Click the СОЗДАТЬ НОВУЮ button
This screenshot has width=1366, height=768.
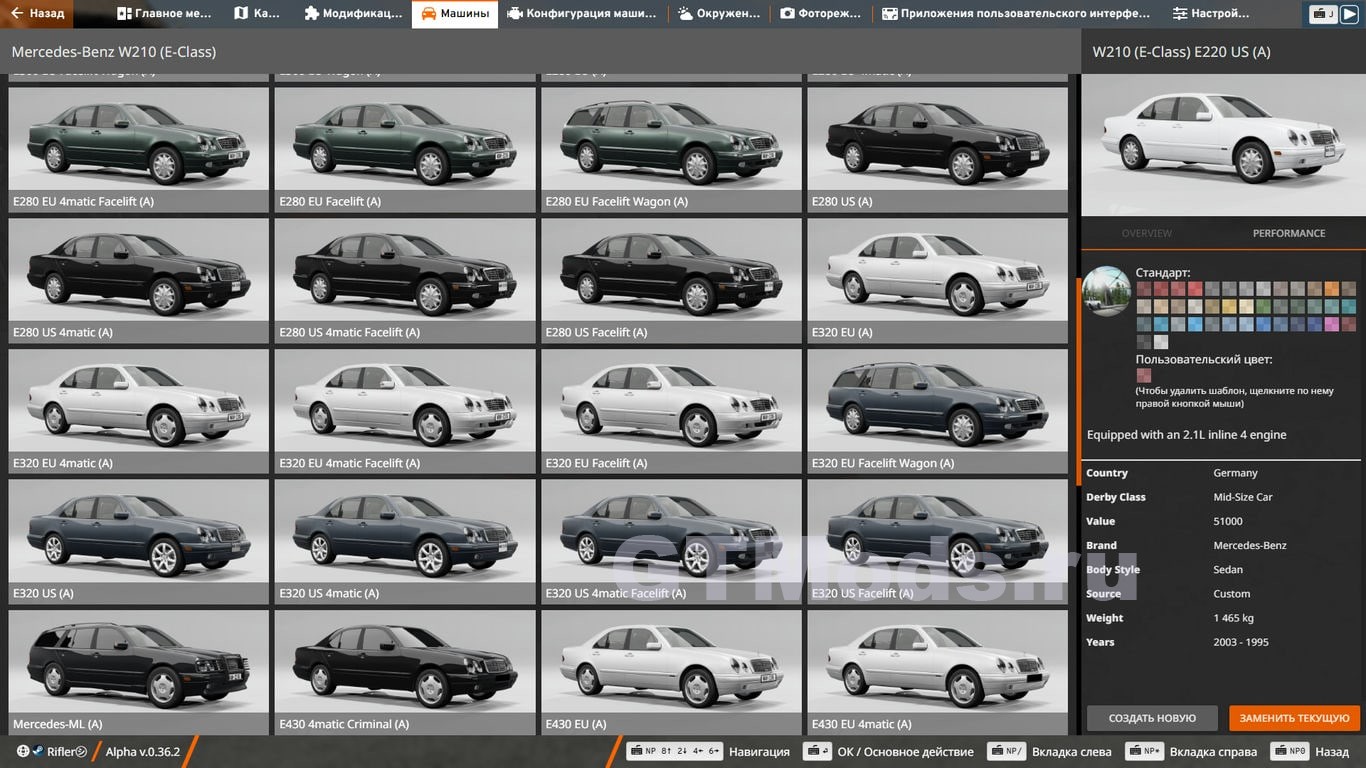pyautogui.click(x=1152, y=718)
